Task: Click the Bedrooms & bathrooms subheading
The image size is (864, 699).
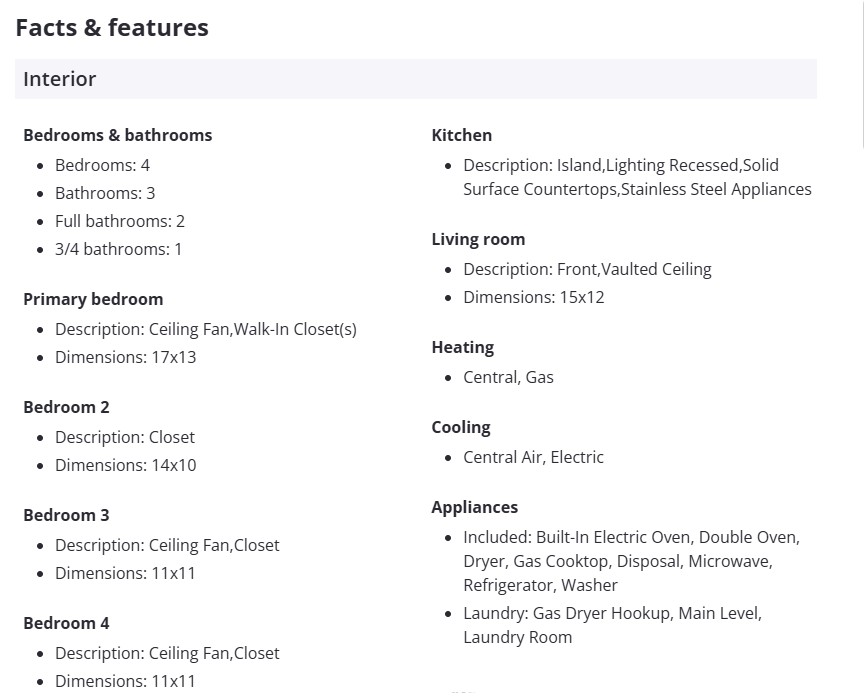Action: point(117,135)
